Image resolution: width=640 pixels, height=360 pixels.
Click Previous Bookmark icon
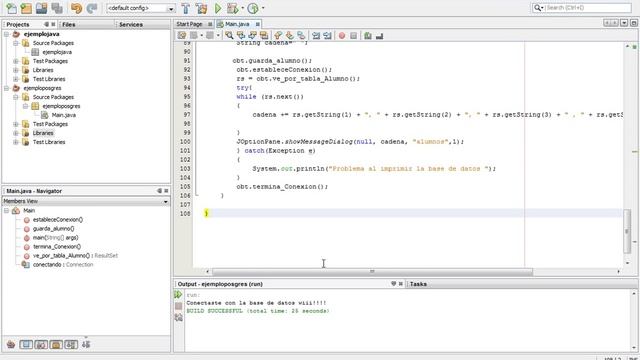[x=278, y=36]
